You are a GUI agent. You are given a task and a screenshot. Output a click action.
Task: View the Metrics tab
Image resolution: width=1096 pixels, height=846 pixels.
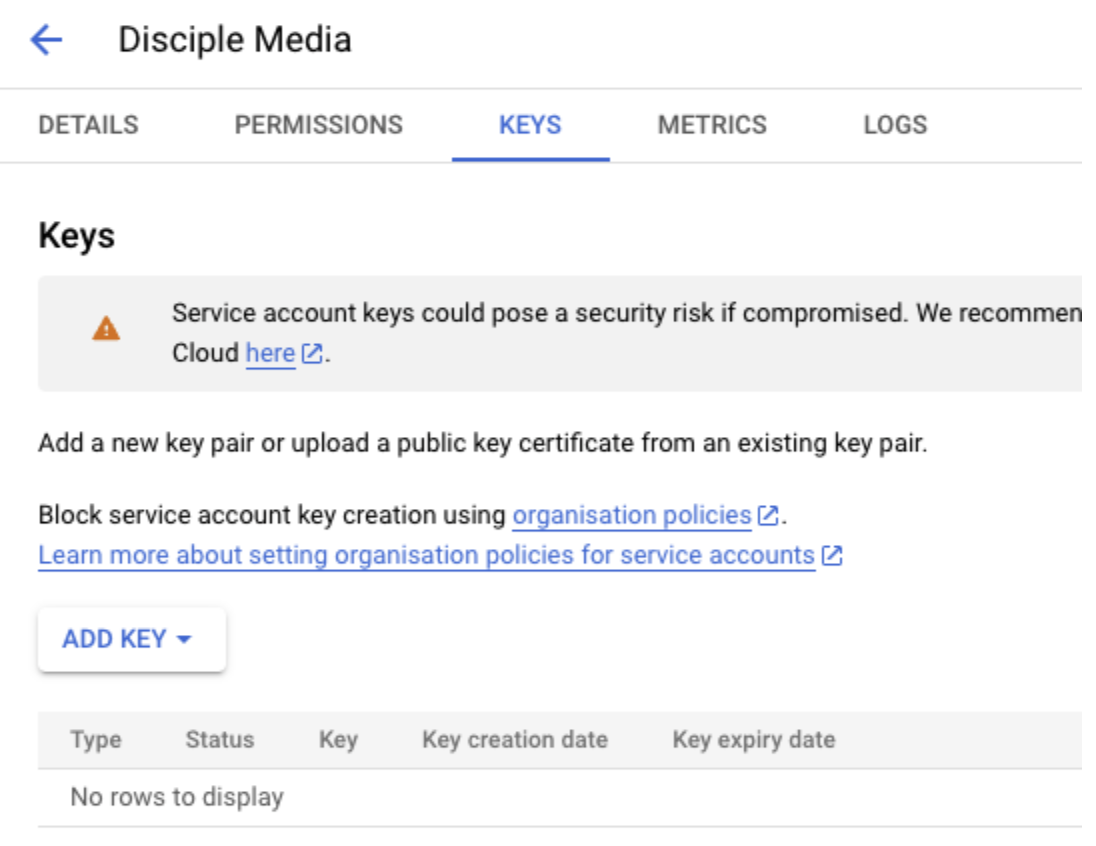point(712,125)
